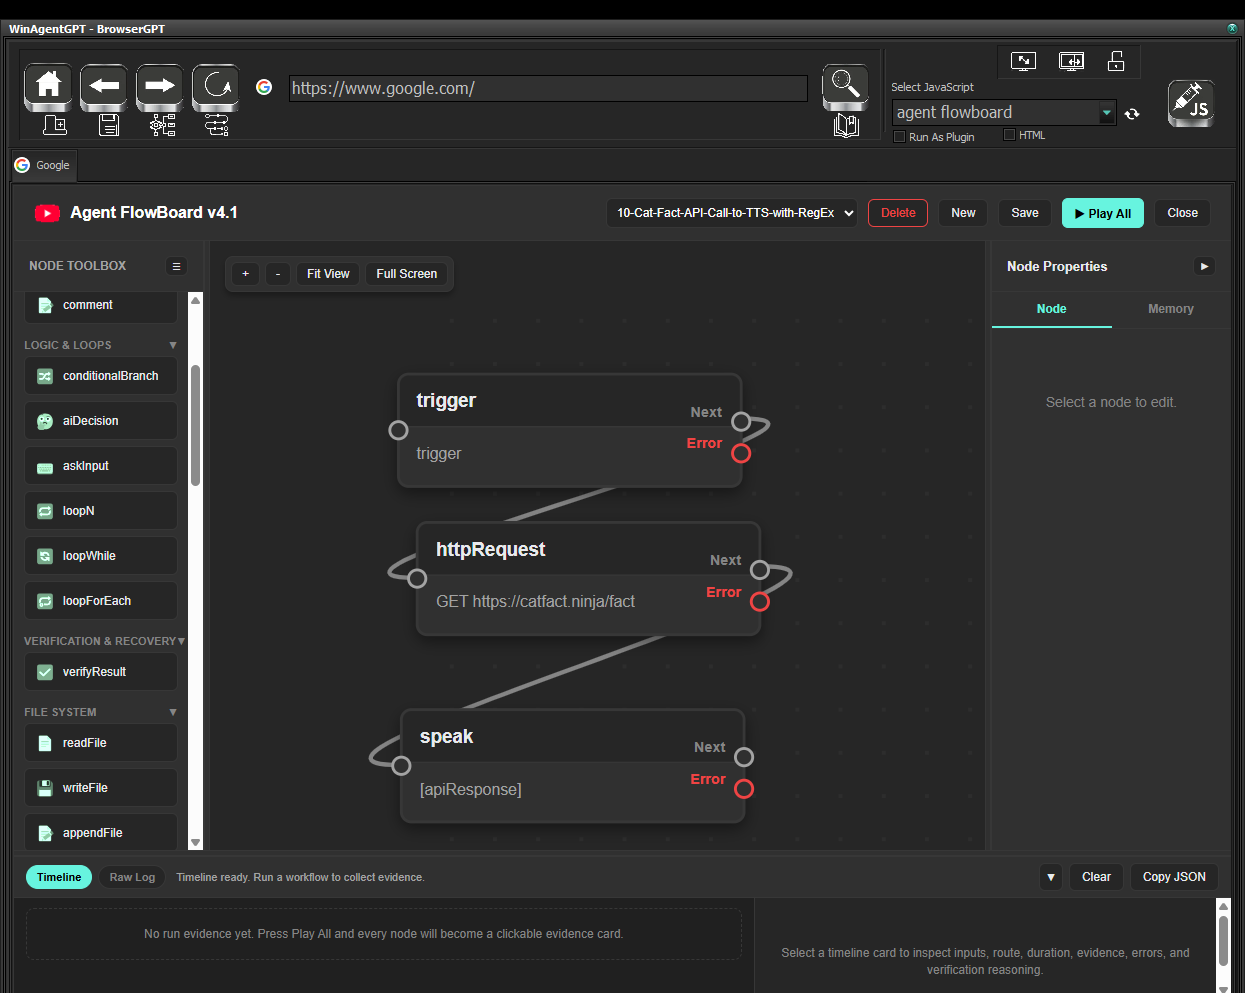Open the workflow sliders icon below refresh
The image size is (1245, 993).
216,125
